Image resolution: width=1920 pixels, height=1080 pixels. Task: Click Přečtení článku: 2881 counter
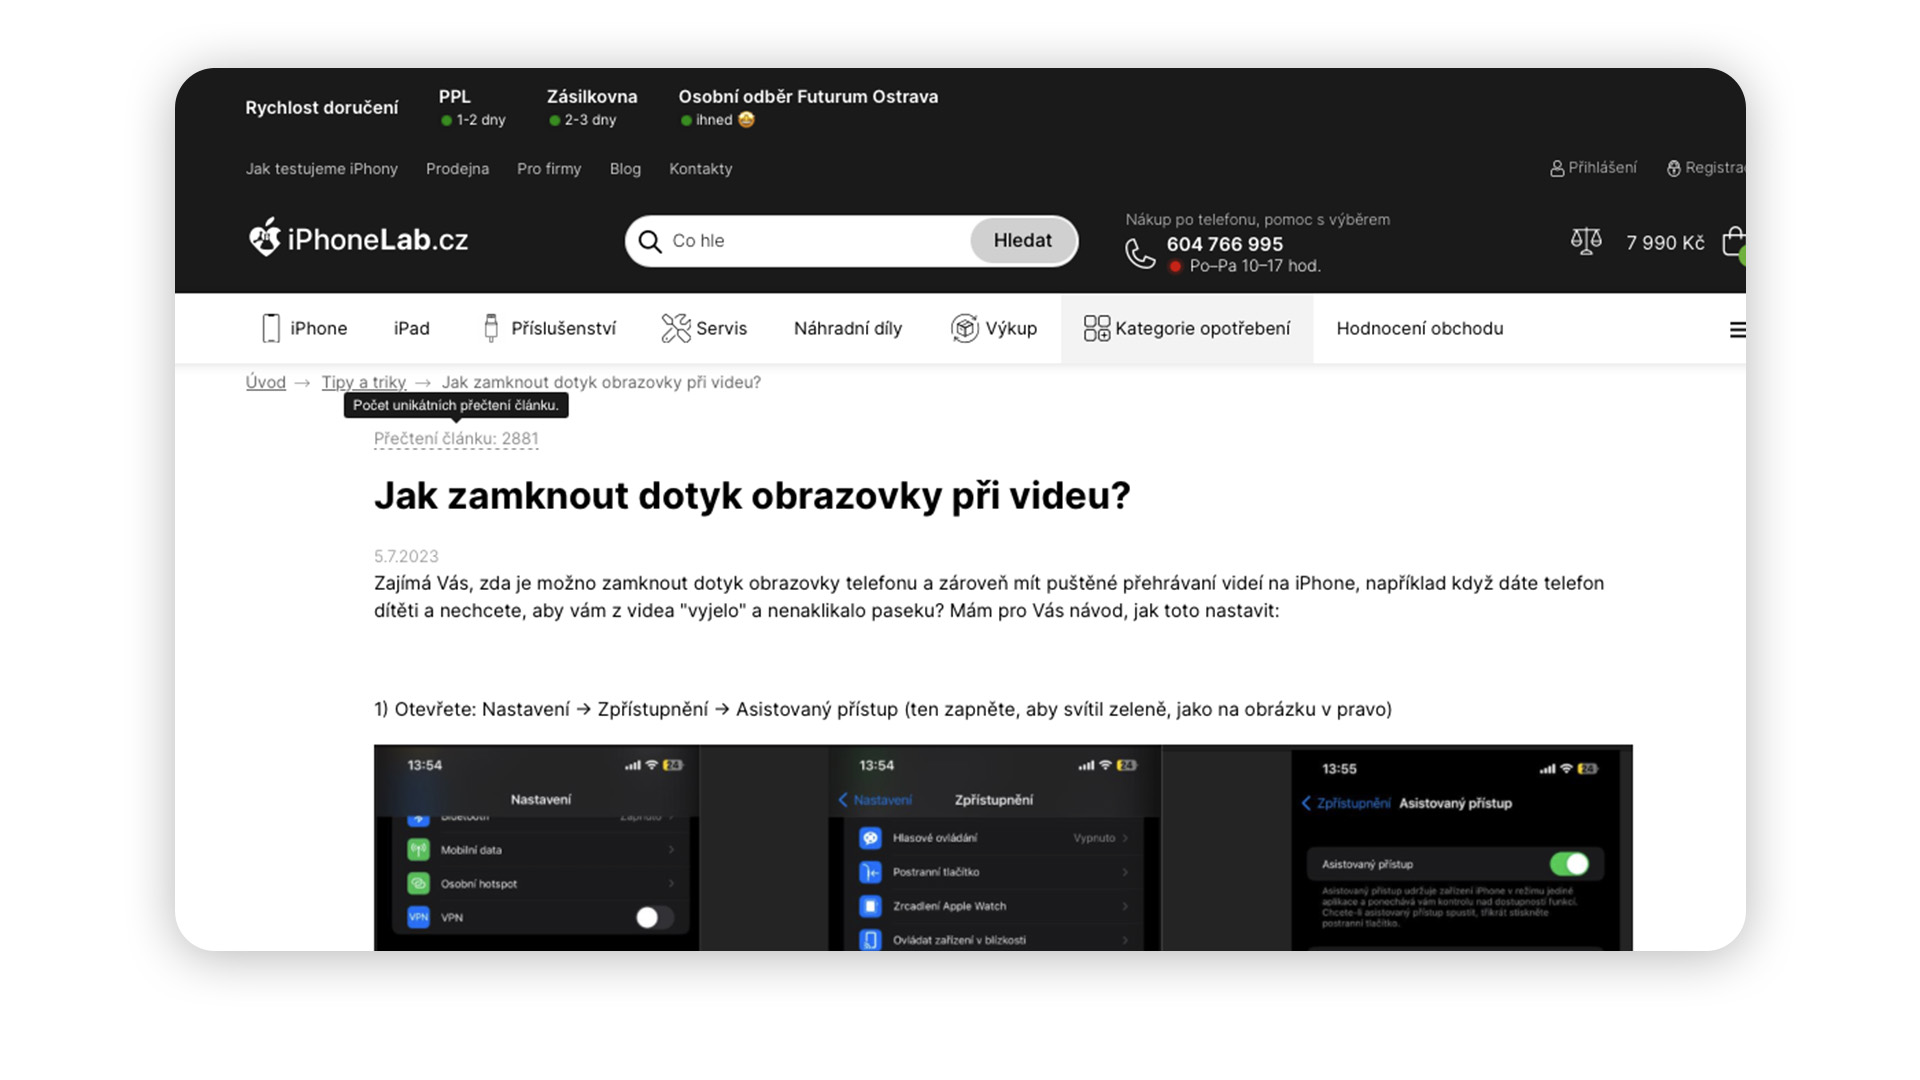click(x=456, y=438)
